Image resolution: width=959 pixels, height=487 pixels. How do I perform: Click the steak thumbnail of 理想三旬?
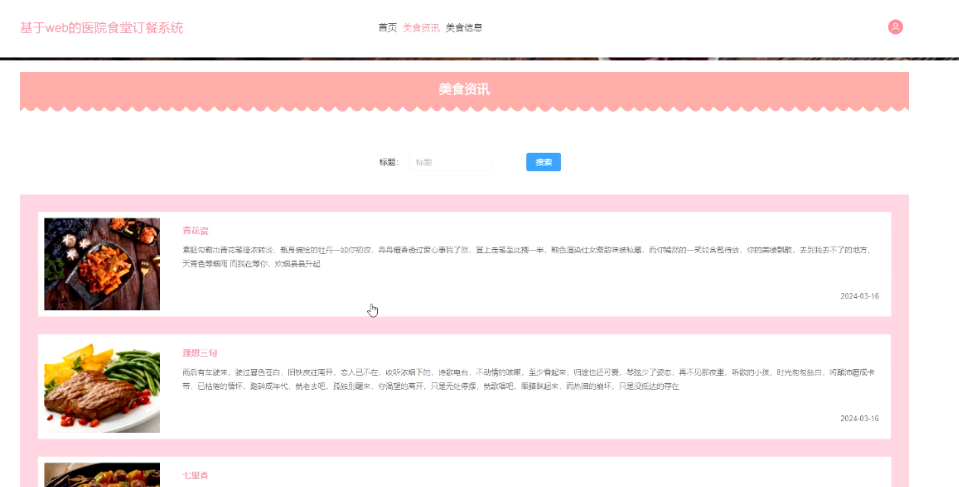tap(102, 386)
